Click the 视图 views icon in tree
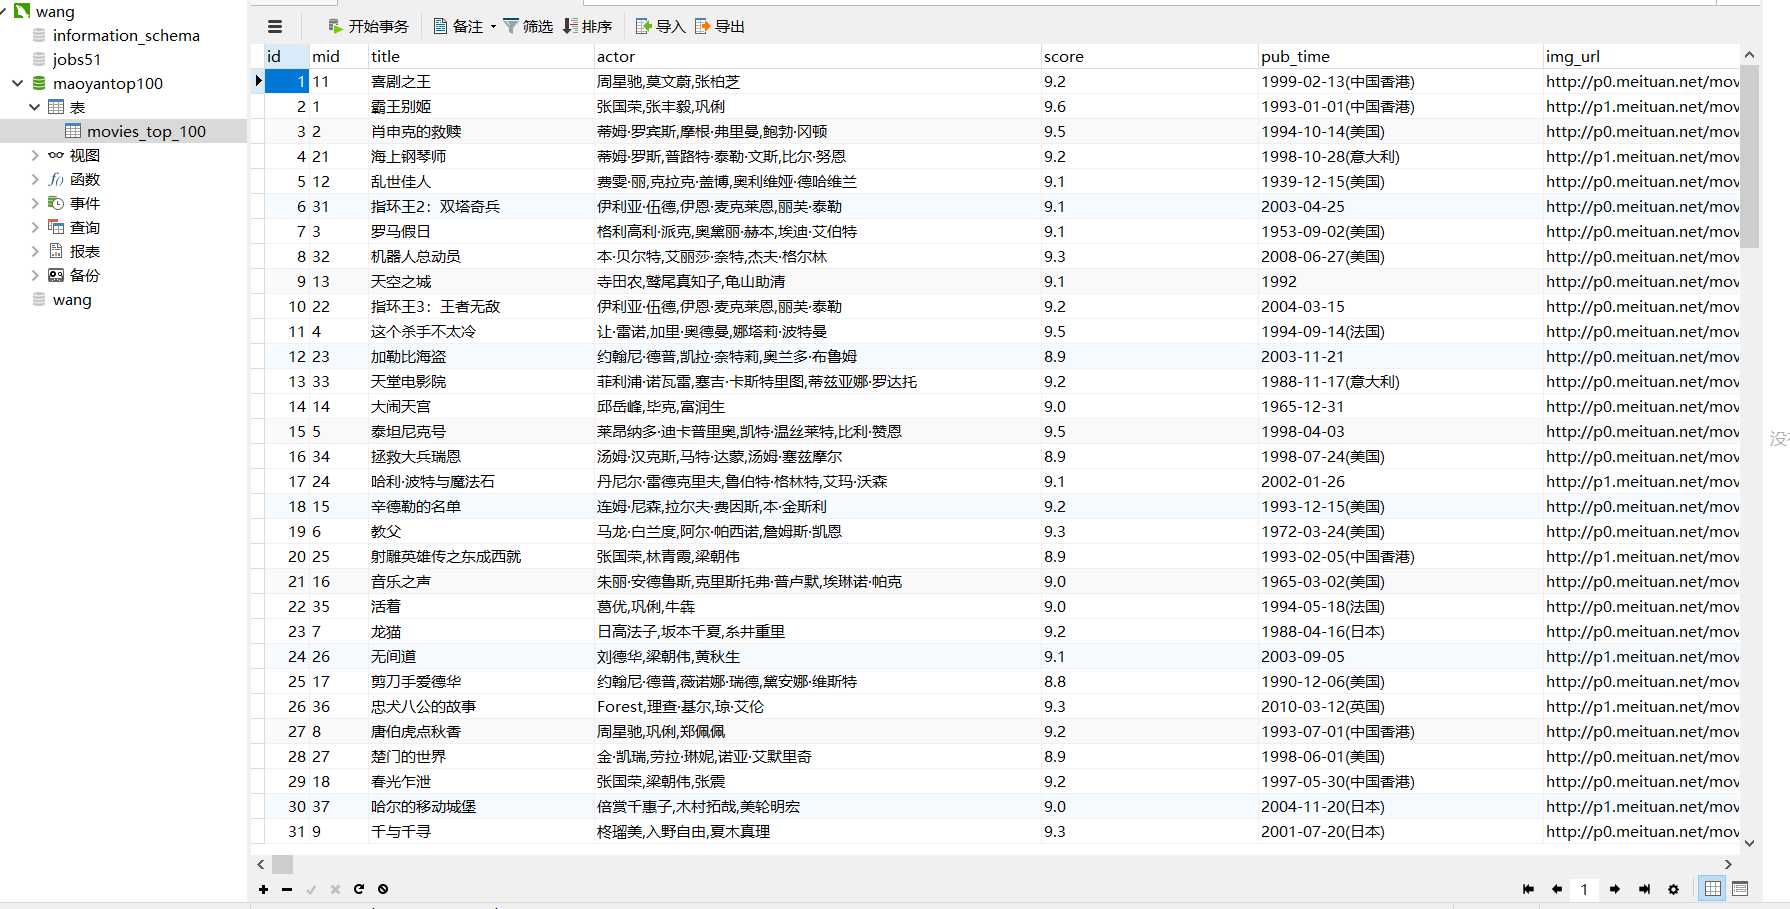 (56, 155)
